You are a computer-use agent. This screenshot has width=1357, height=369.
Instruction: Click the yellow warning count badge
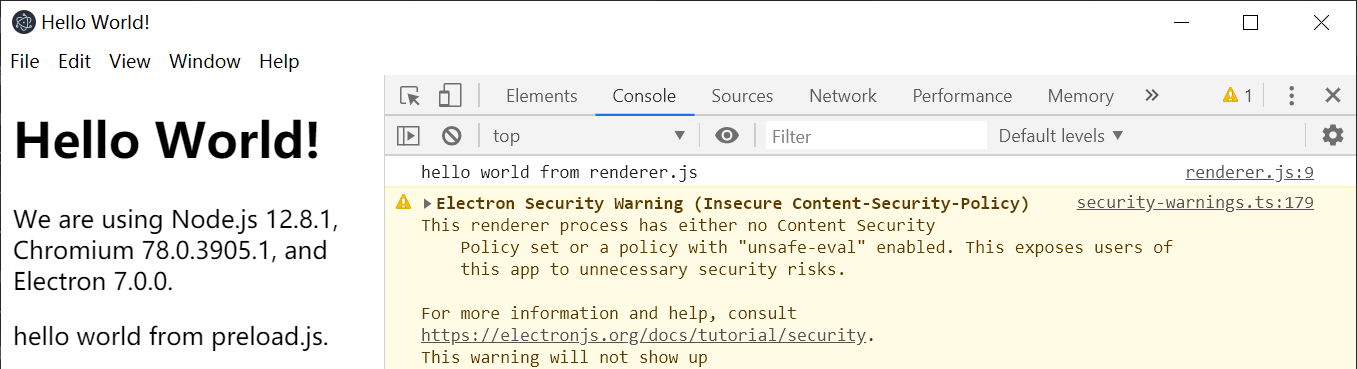[1238, 96]
